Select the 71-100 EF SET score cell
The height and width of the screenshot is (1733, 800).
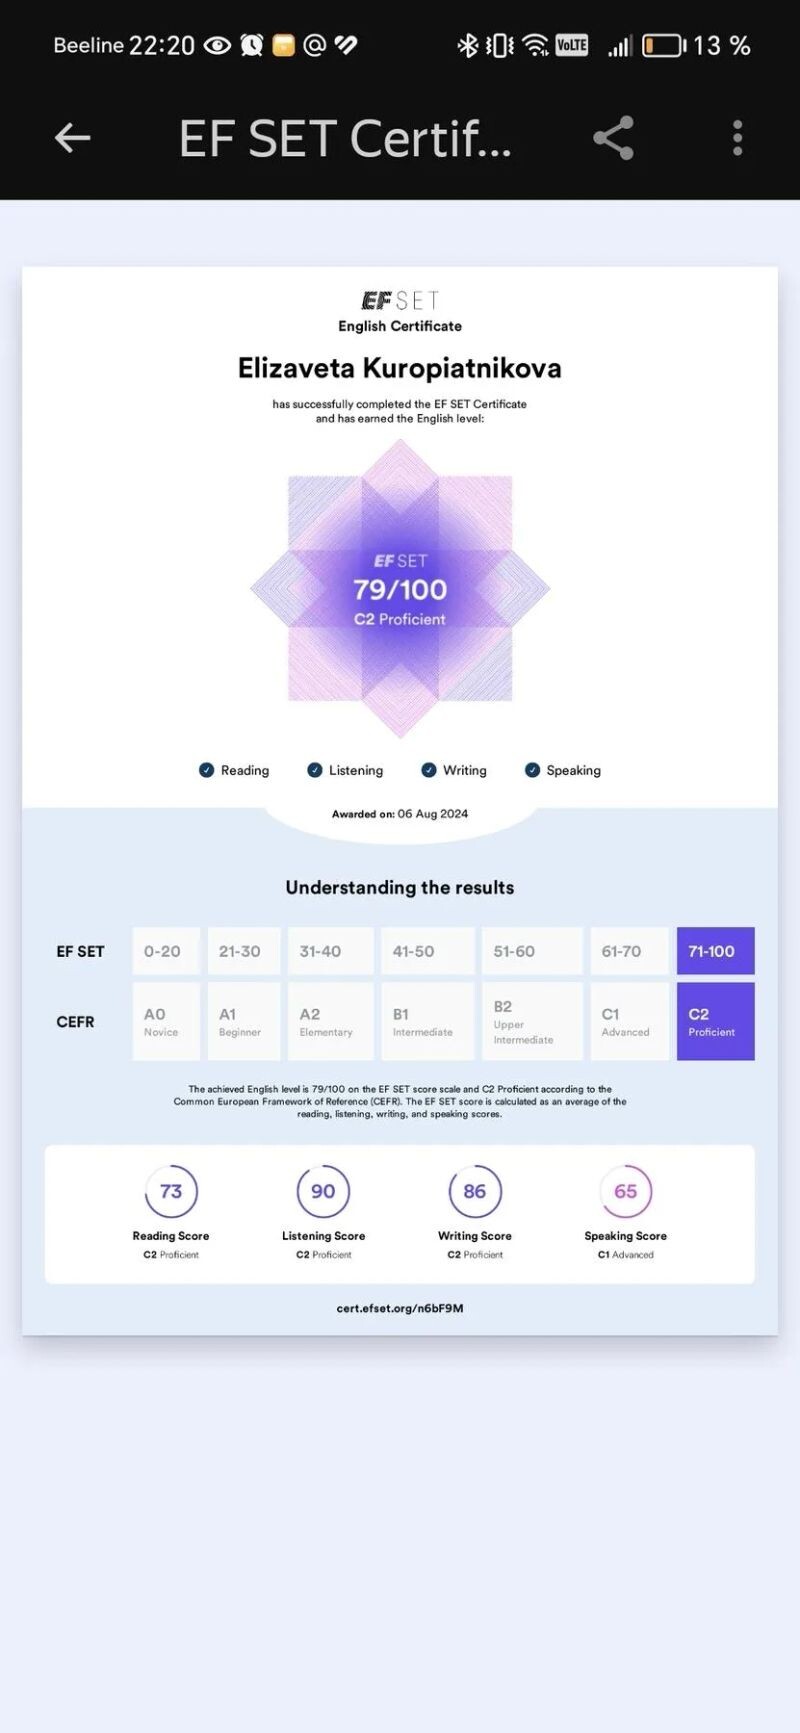click(x=715, y=951)
